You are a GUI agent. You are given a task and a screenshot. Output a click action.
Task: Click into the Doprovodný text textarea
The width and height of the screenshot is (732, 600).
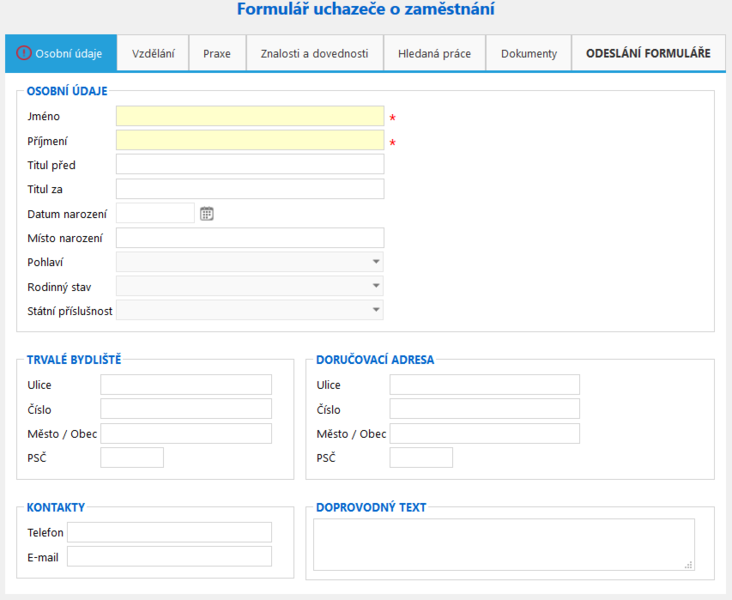pyautogui.click(x=504, y=544)
